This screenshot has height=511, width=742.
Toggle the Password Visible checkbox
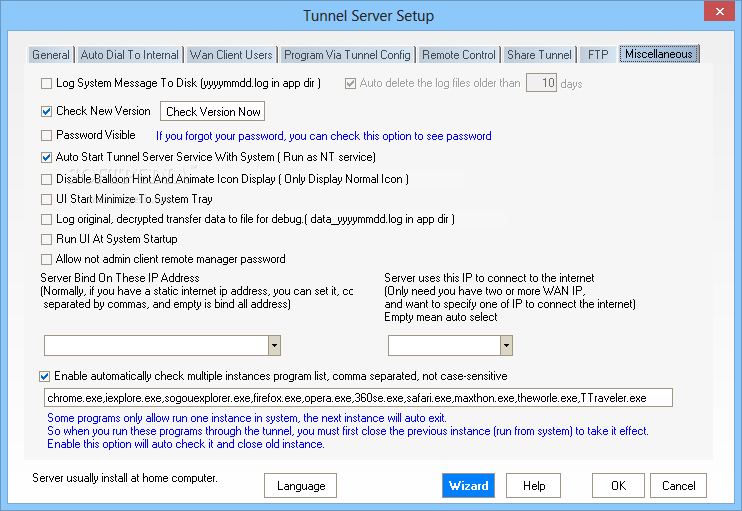click(x=47, y=135)
